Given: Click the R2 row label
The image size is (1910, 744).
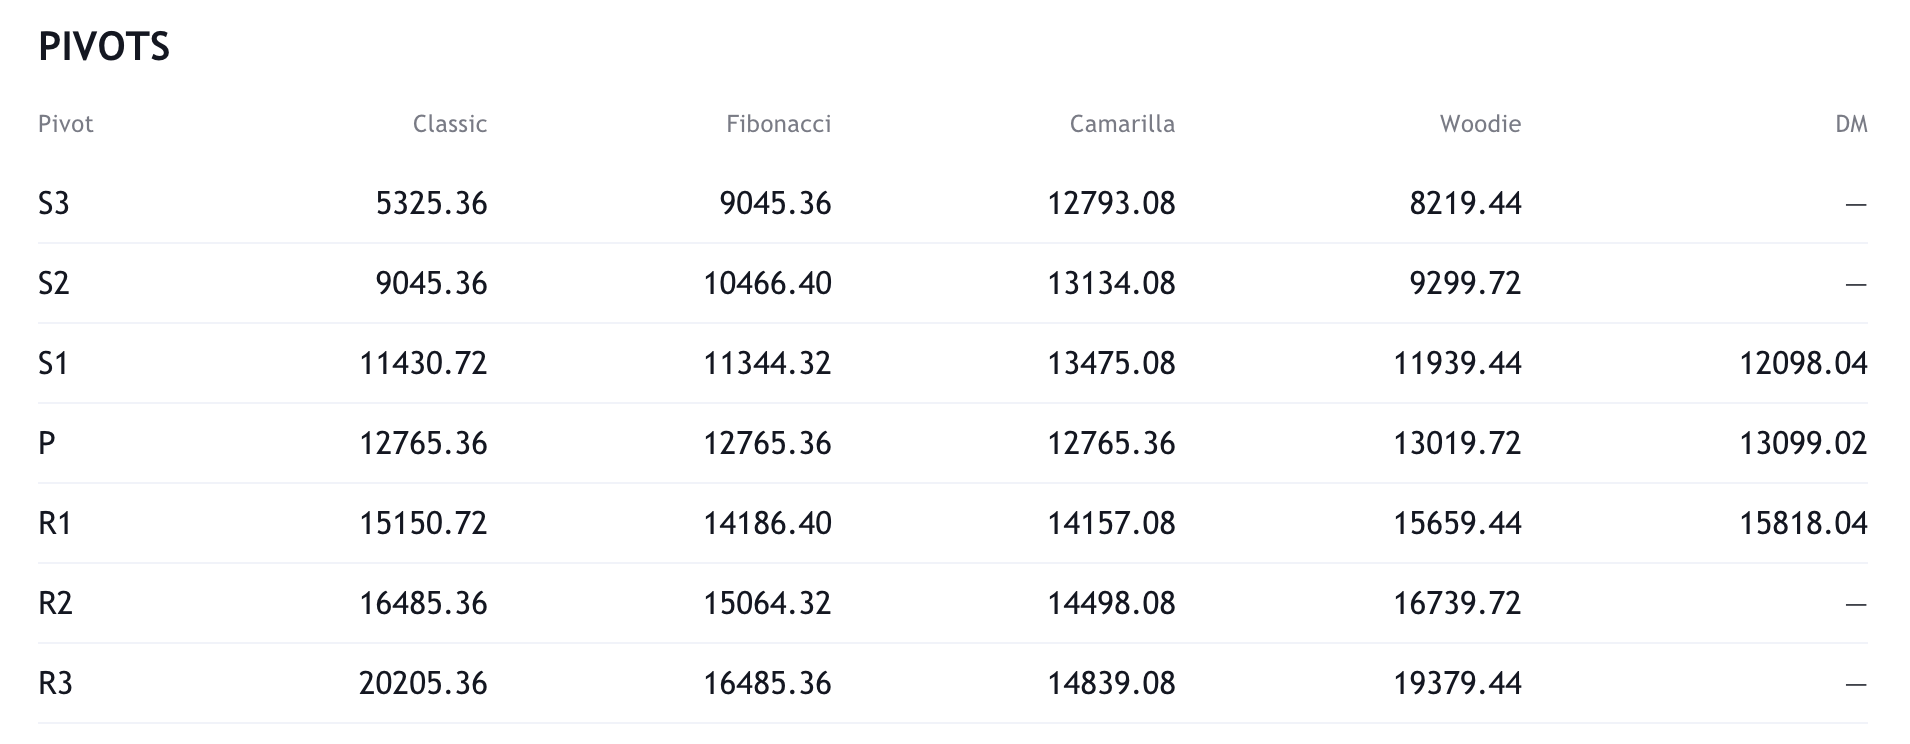Looking at the screenshot, I should (55, 604).
